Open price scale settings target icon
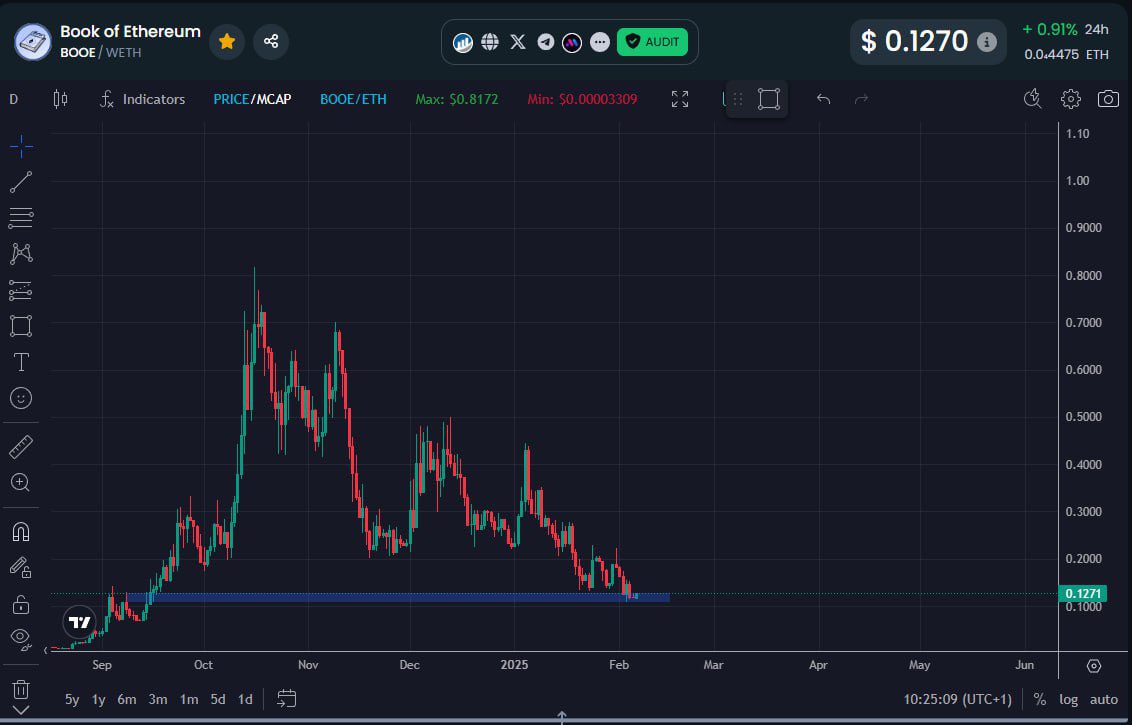The height and width of the screenshot is (725, 1132). 1094,666
